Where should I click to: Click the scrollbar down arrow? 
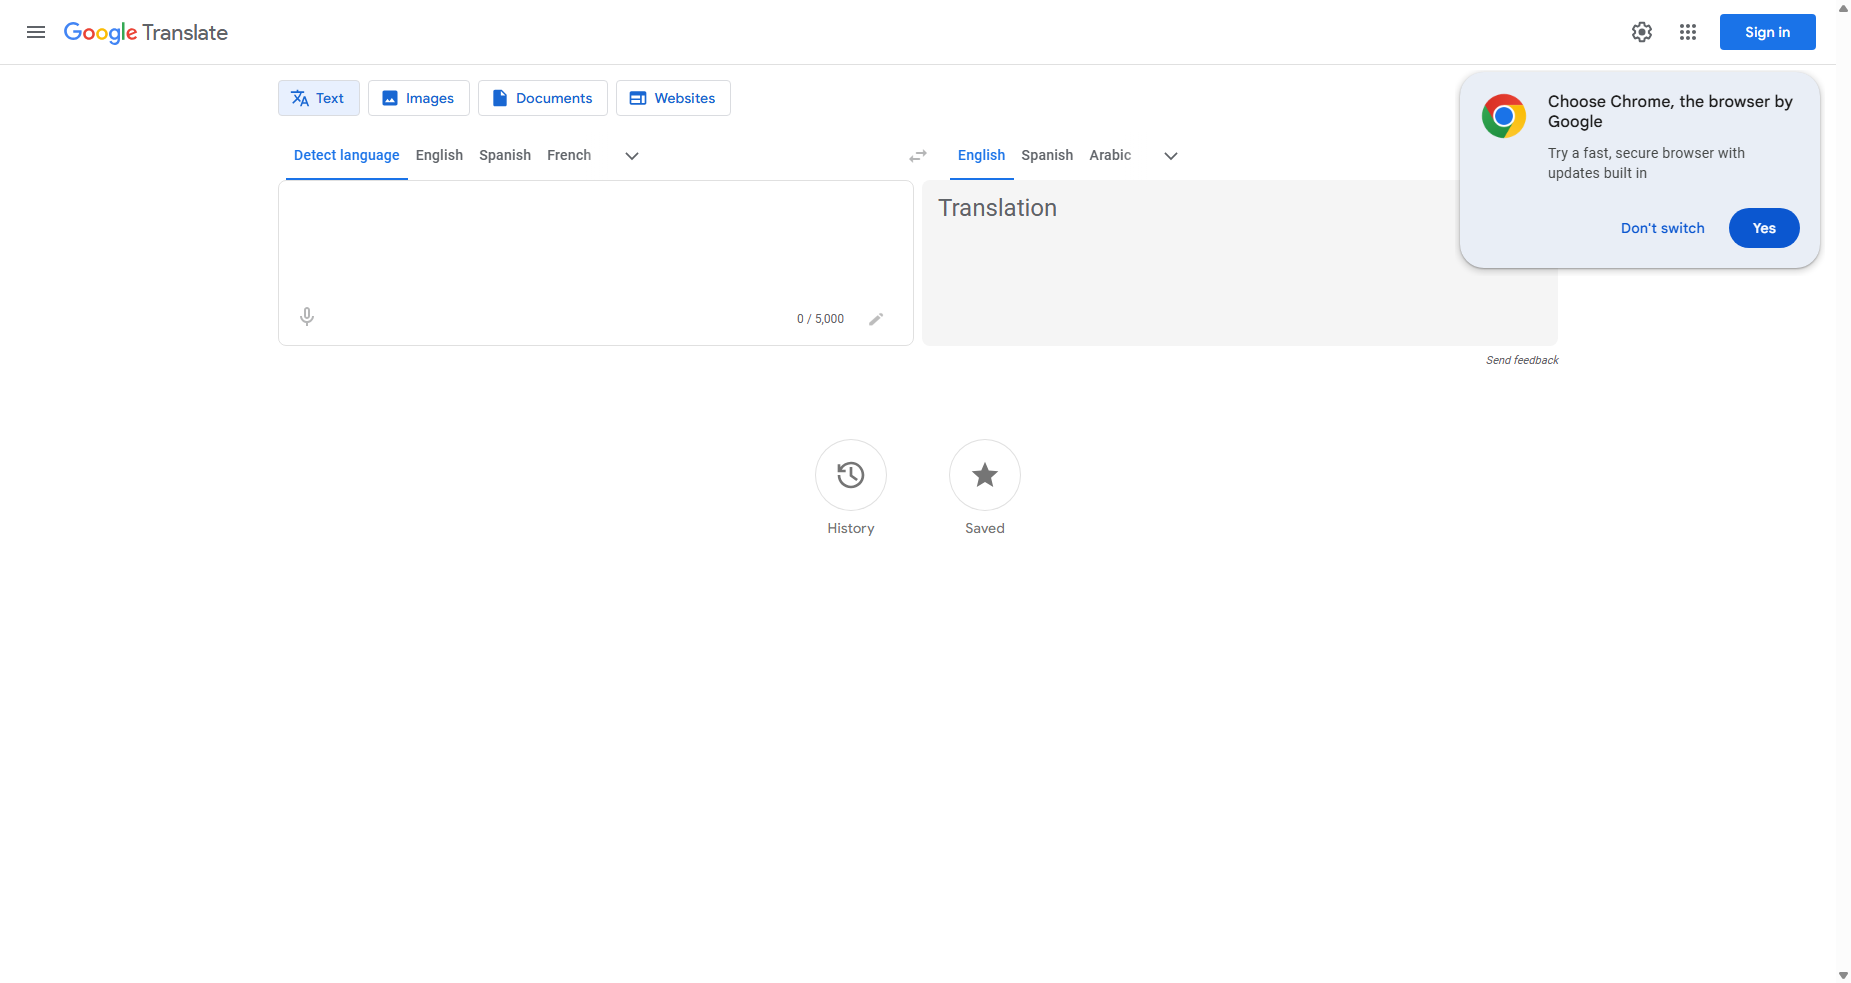1843,975
